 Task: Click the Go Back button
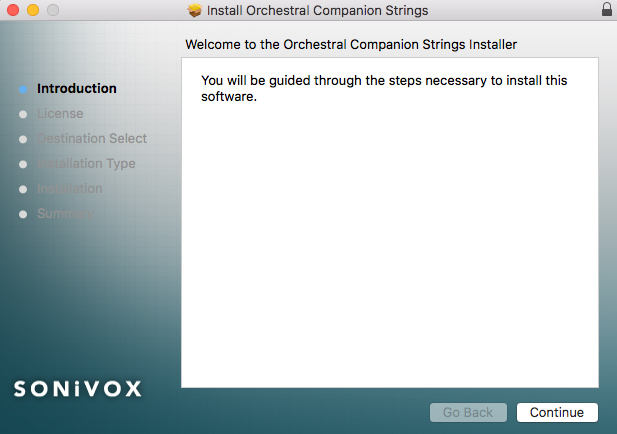[x=468, y=412]
